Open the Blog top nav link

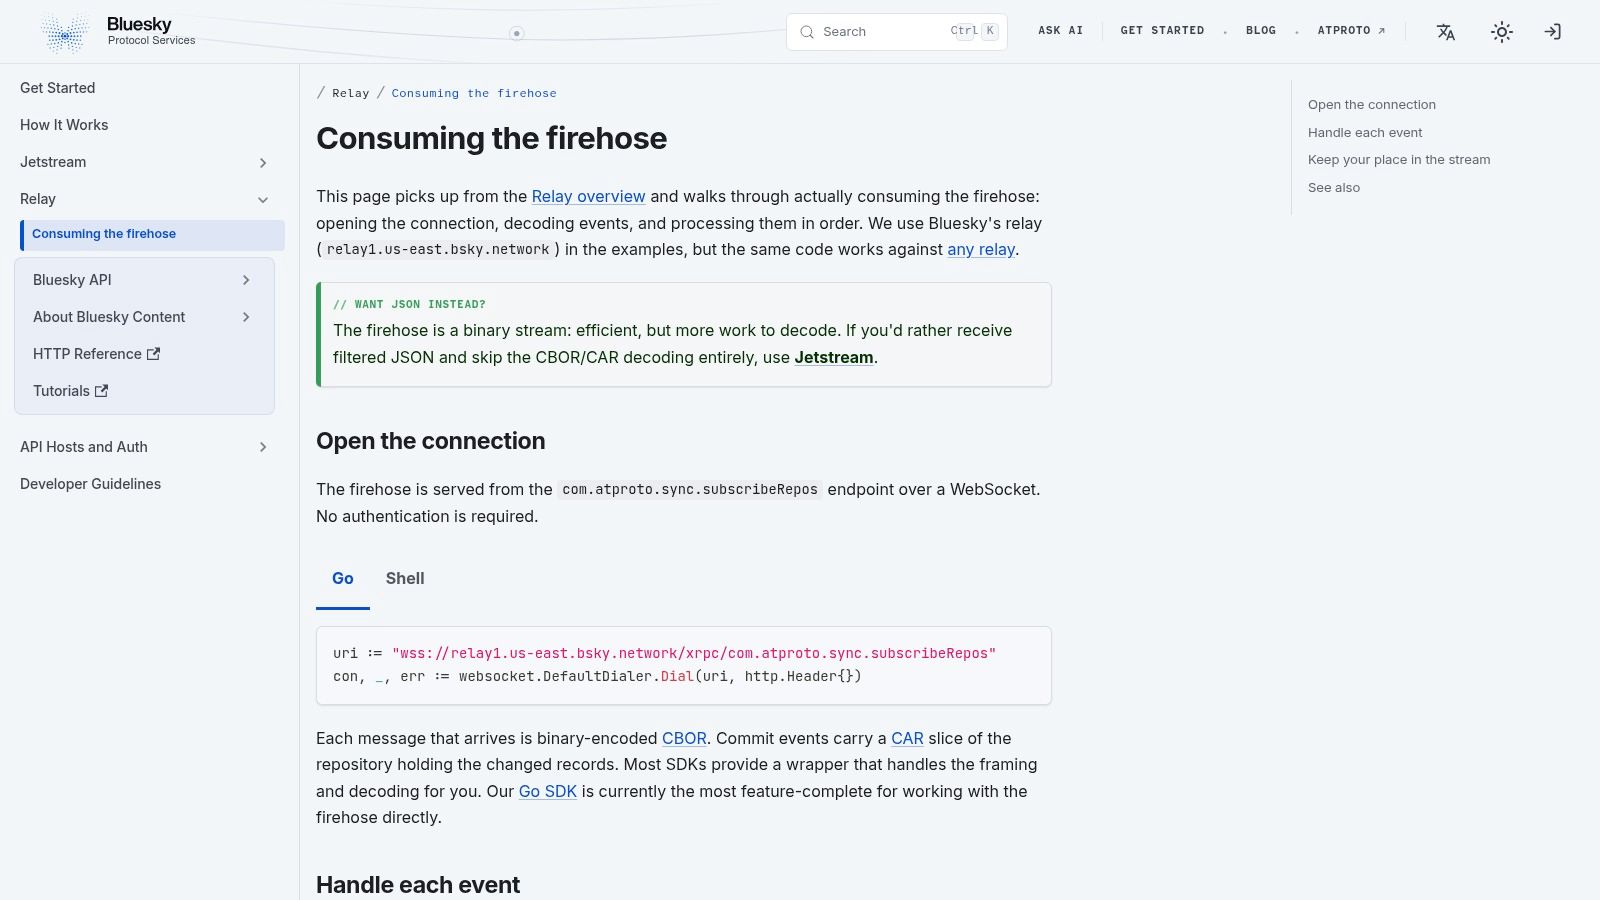tap(1261, 31)
